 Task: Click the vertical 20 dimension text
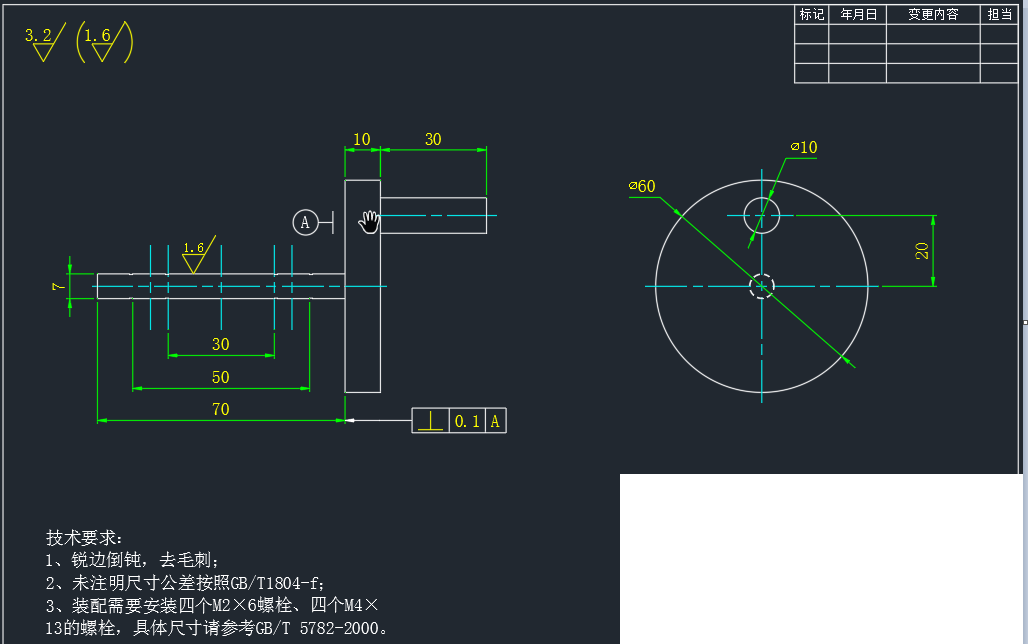922,251
